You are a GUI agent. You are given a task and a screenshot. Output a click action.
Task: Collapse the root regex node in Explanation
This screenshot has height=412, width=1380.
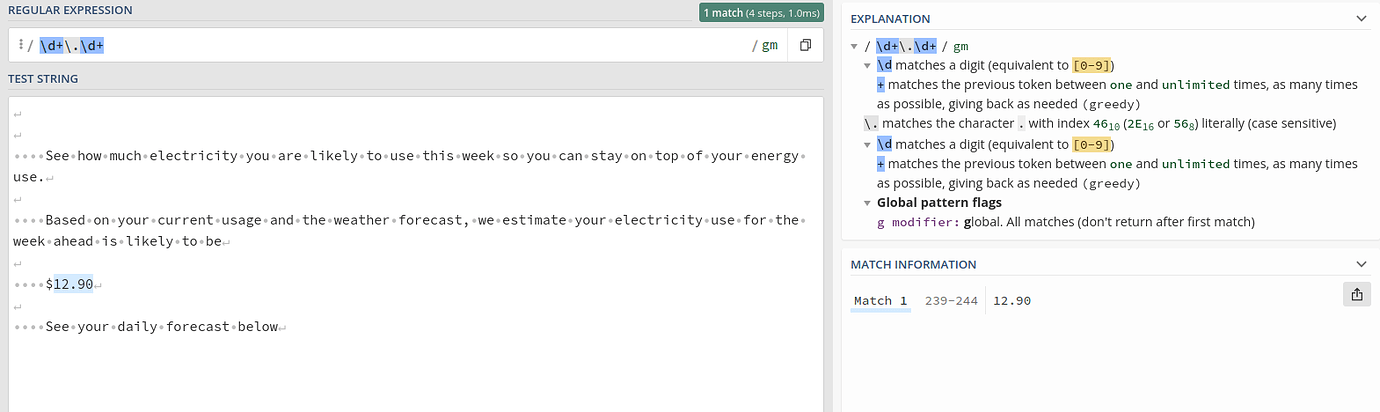[853, 46]
